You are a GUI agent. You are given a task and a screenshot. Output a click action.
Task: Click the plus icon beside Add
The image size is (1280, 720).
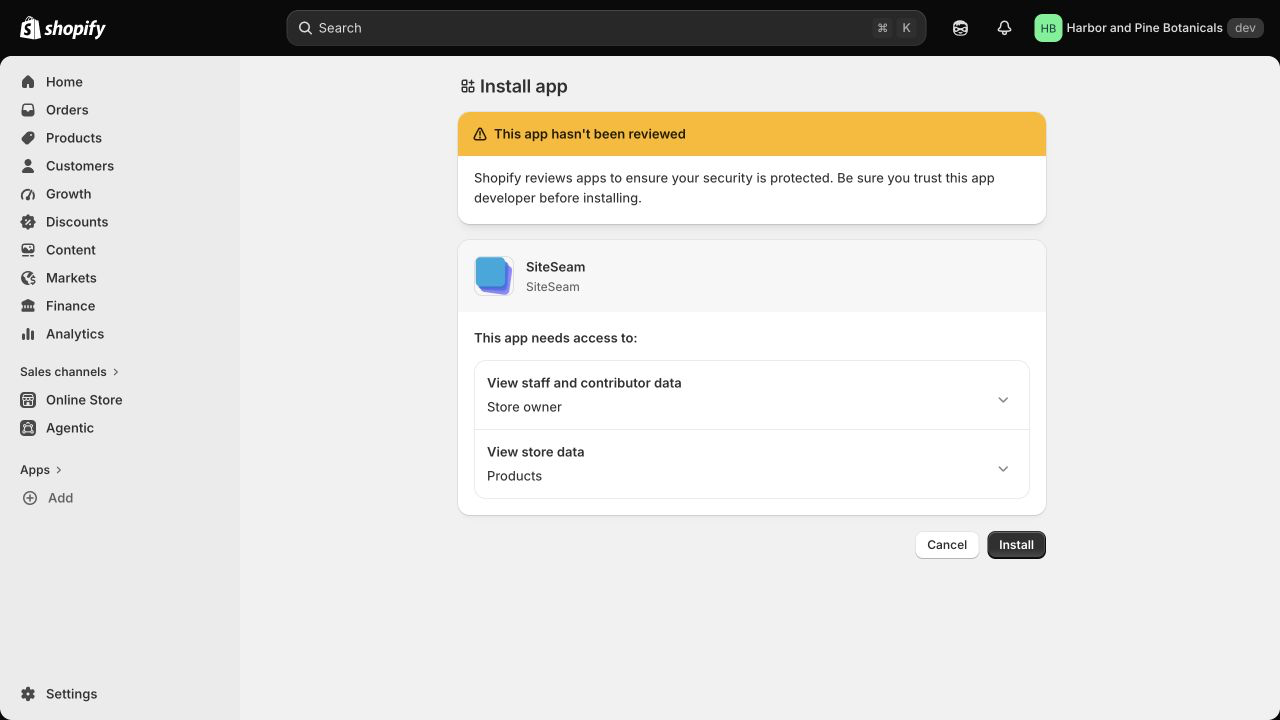tap(30, 498)
